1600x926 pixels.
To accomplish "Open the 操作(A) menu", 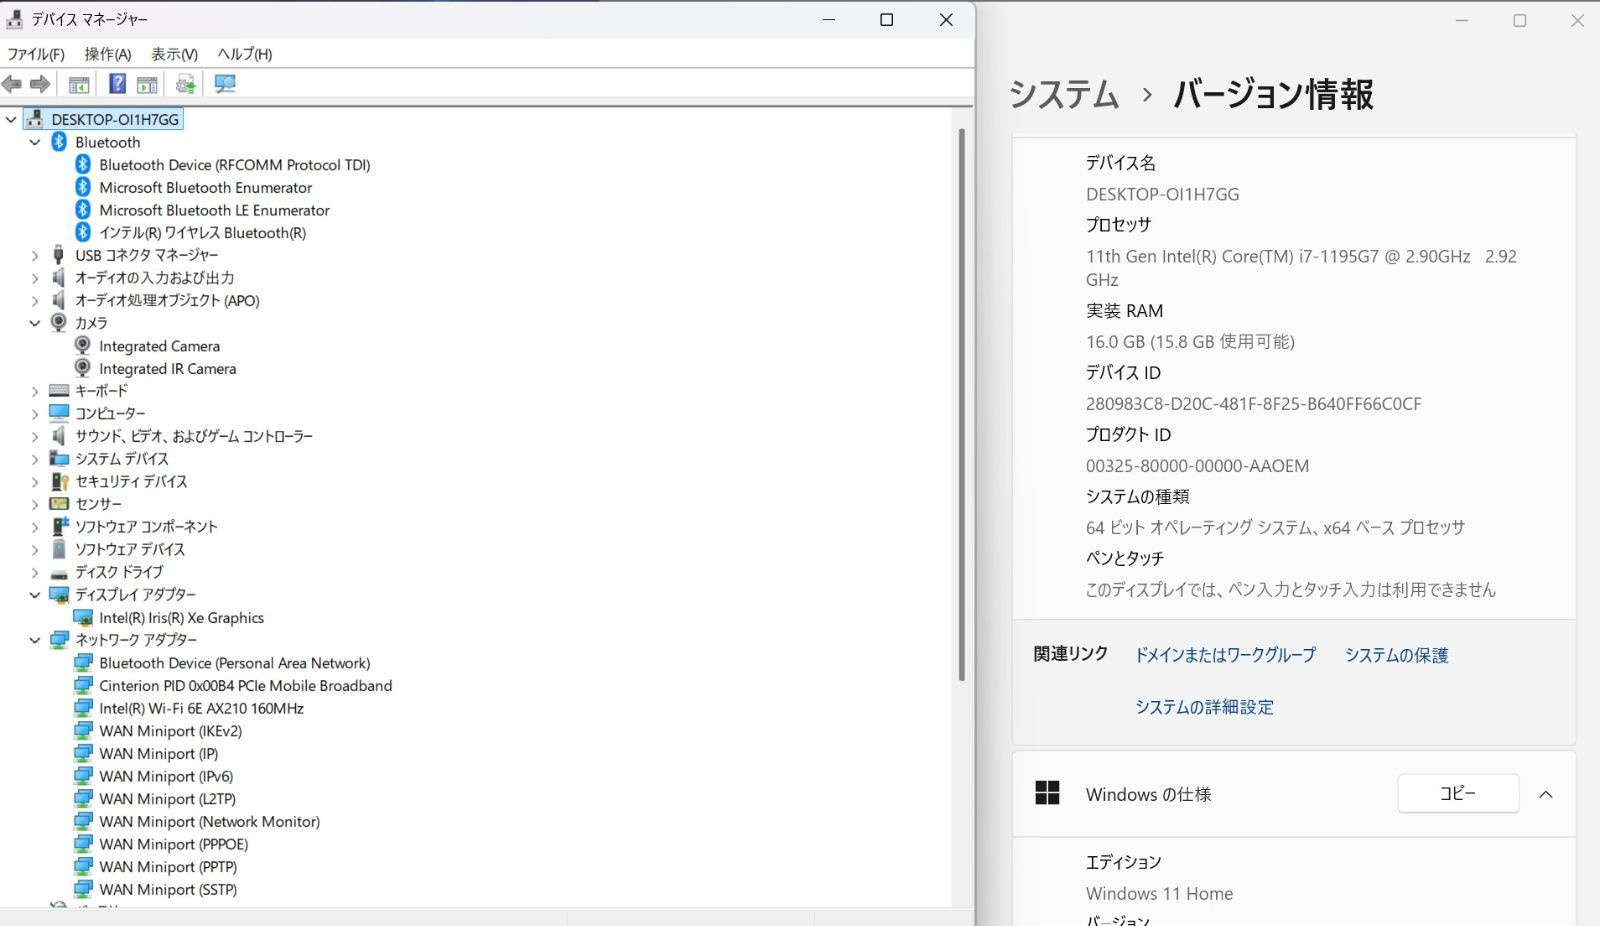I will (108, 54).
